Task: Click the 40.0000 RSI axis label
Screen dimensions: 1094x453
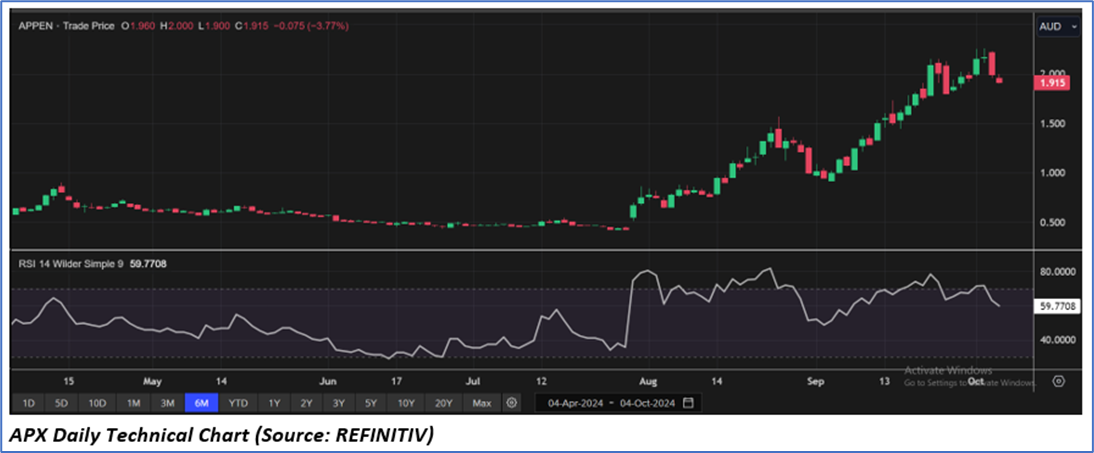Action: pos(1059,340)
